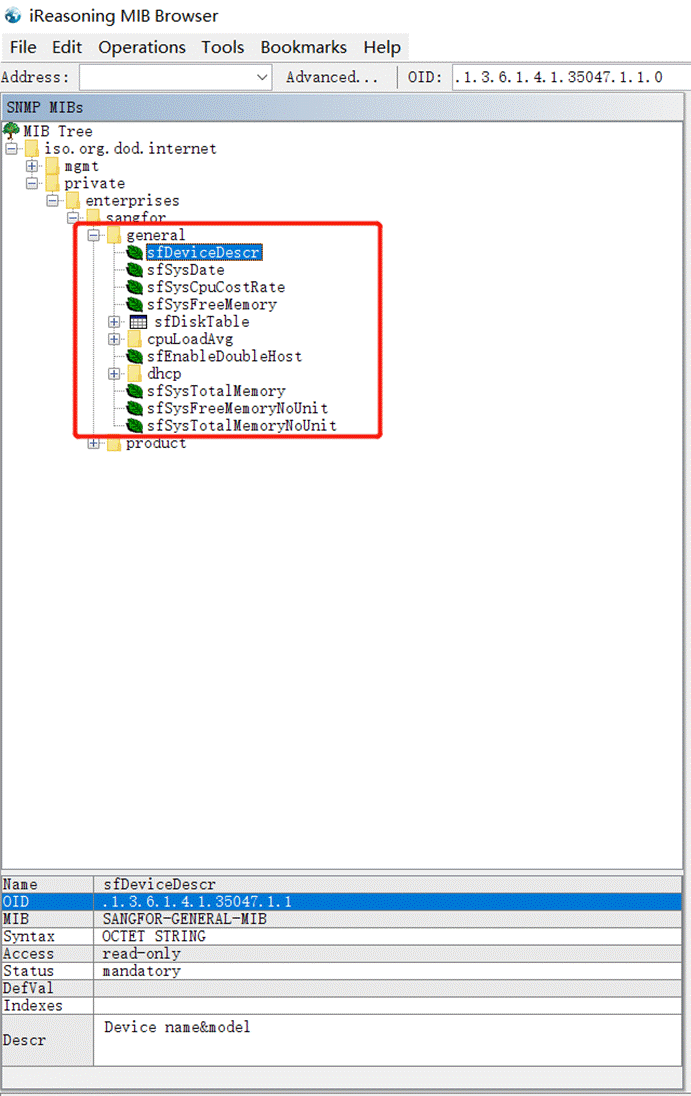Select the sfSysFreeMemoryNoUnit tree item
This screenshot has width=691, height=1096.
click(x=238, y=408)
